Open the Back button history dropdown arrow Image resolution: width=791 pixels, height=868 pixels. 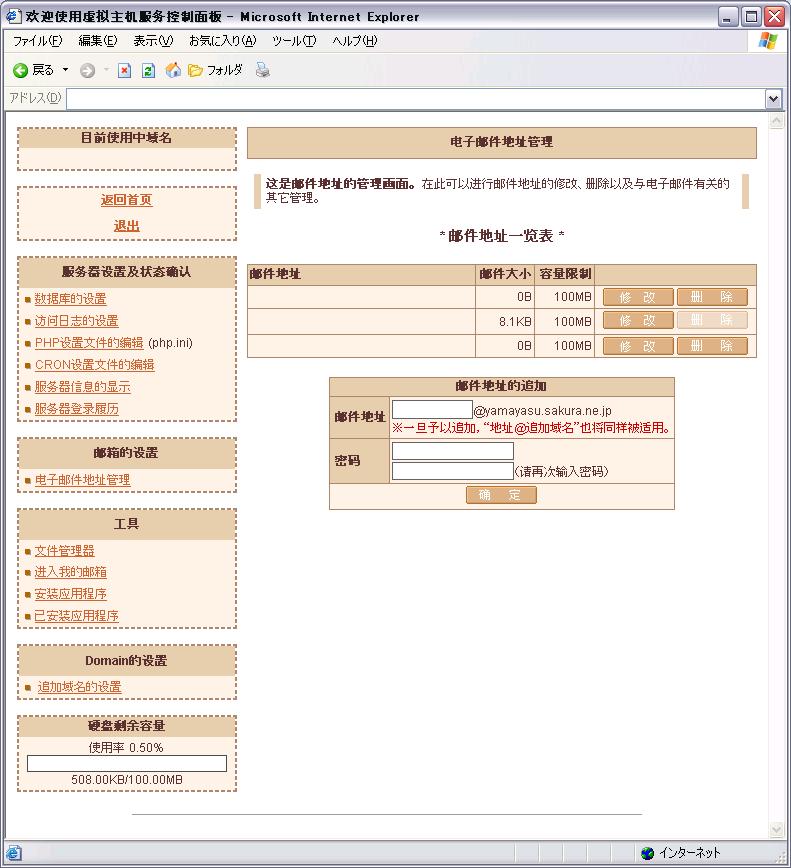66,70
